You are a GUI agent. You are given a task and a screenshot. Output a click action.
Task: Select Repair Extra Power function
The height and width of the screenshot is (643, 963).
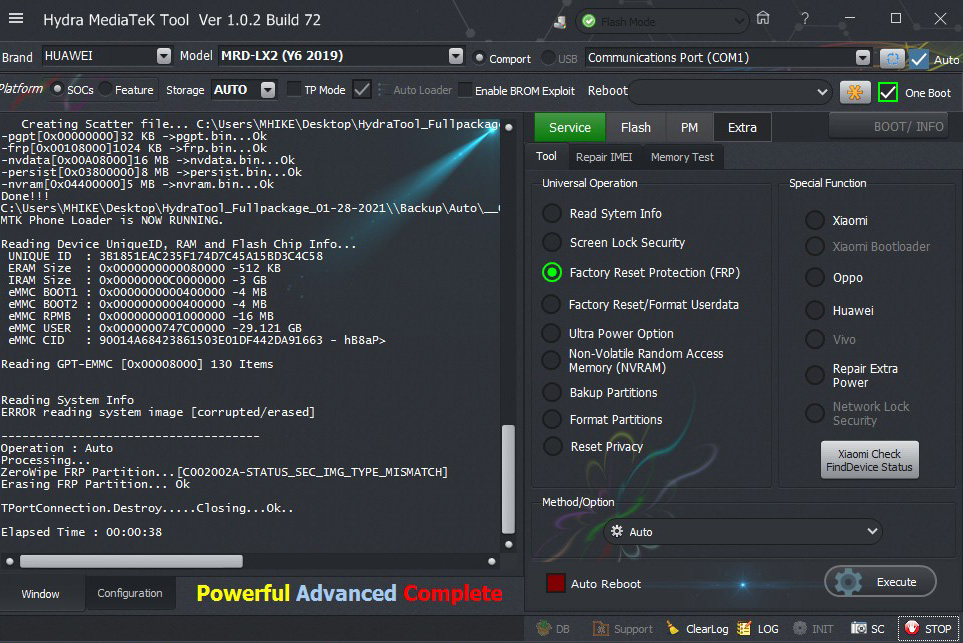tap(814, 375)
